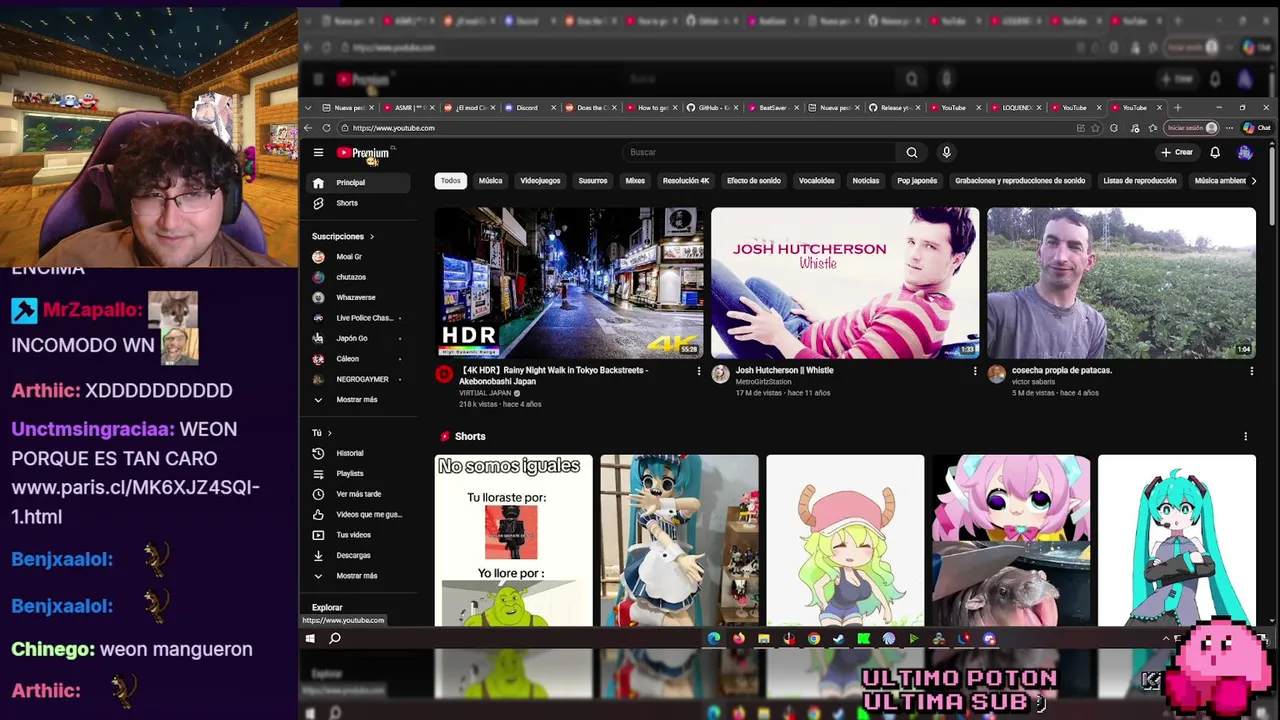Click the search magnifier button

(x=911, y=153)
